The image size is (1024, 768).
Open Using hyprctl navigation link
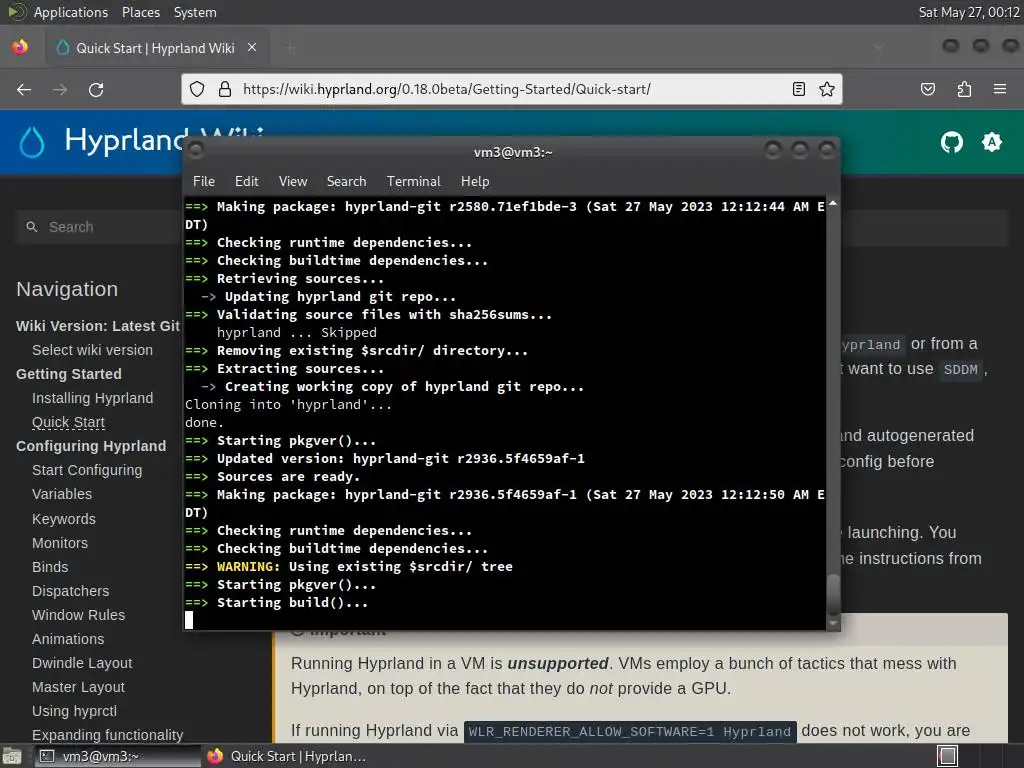(x=74, y=711)
